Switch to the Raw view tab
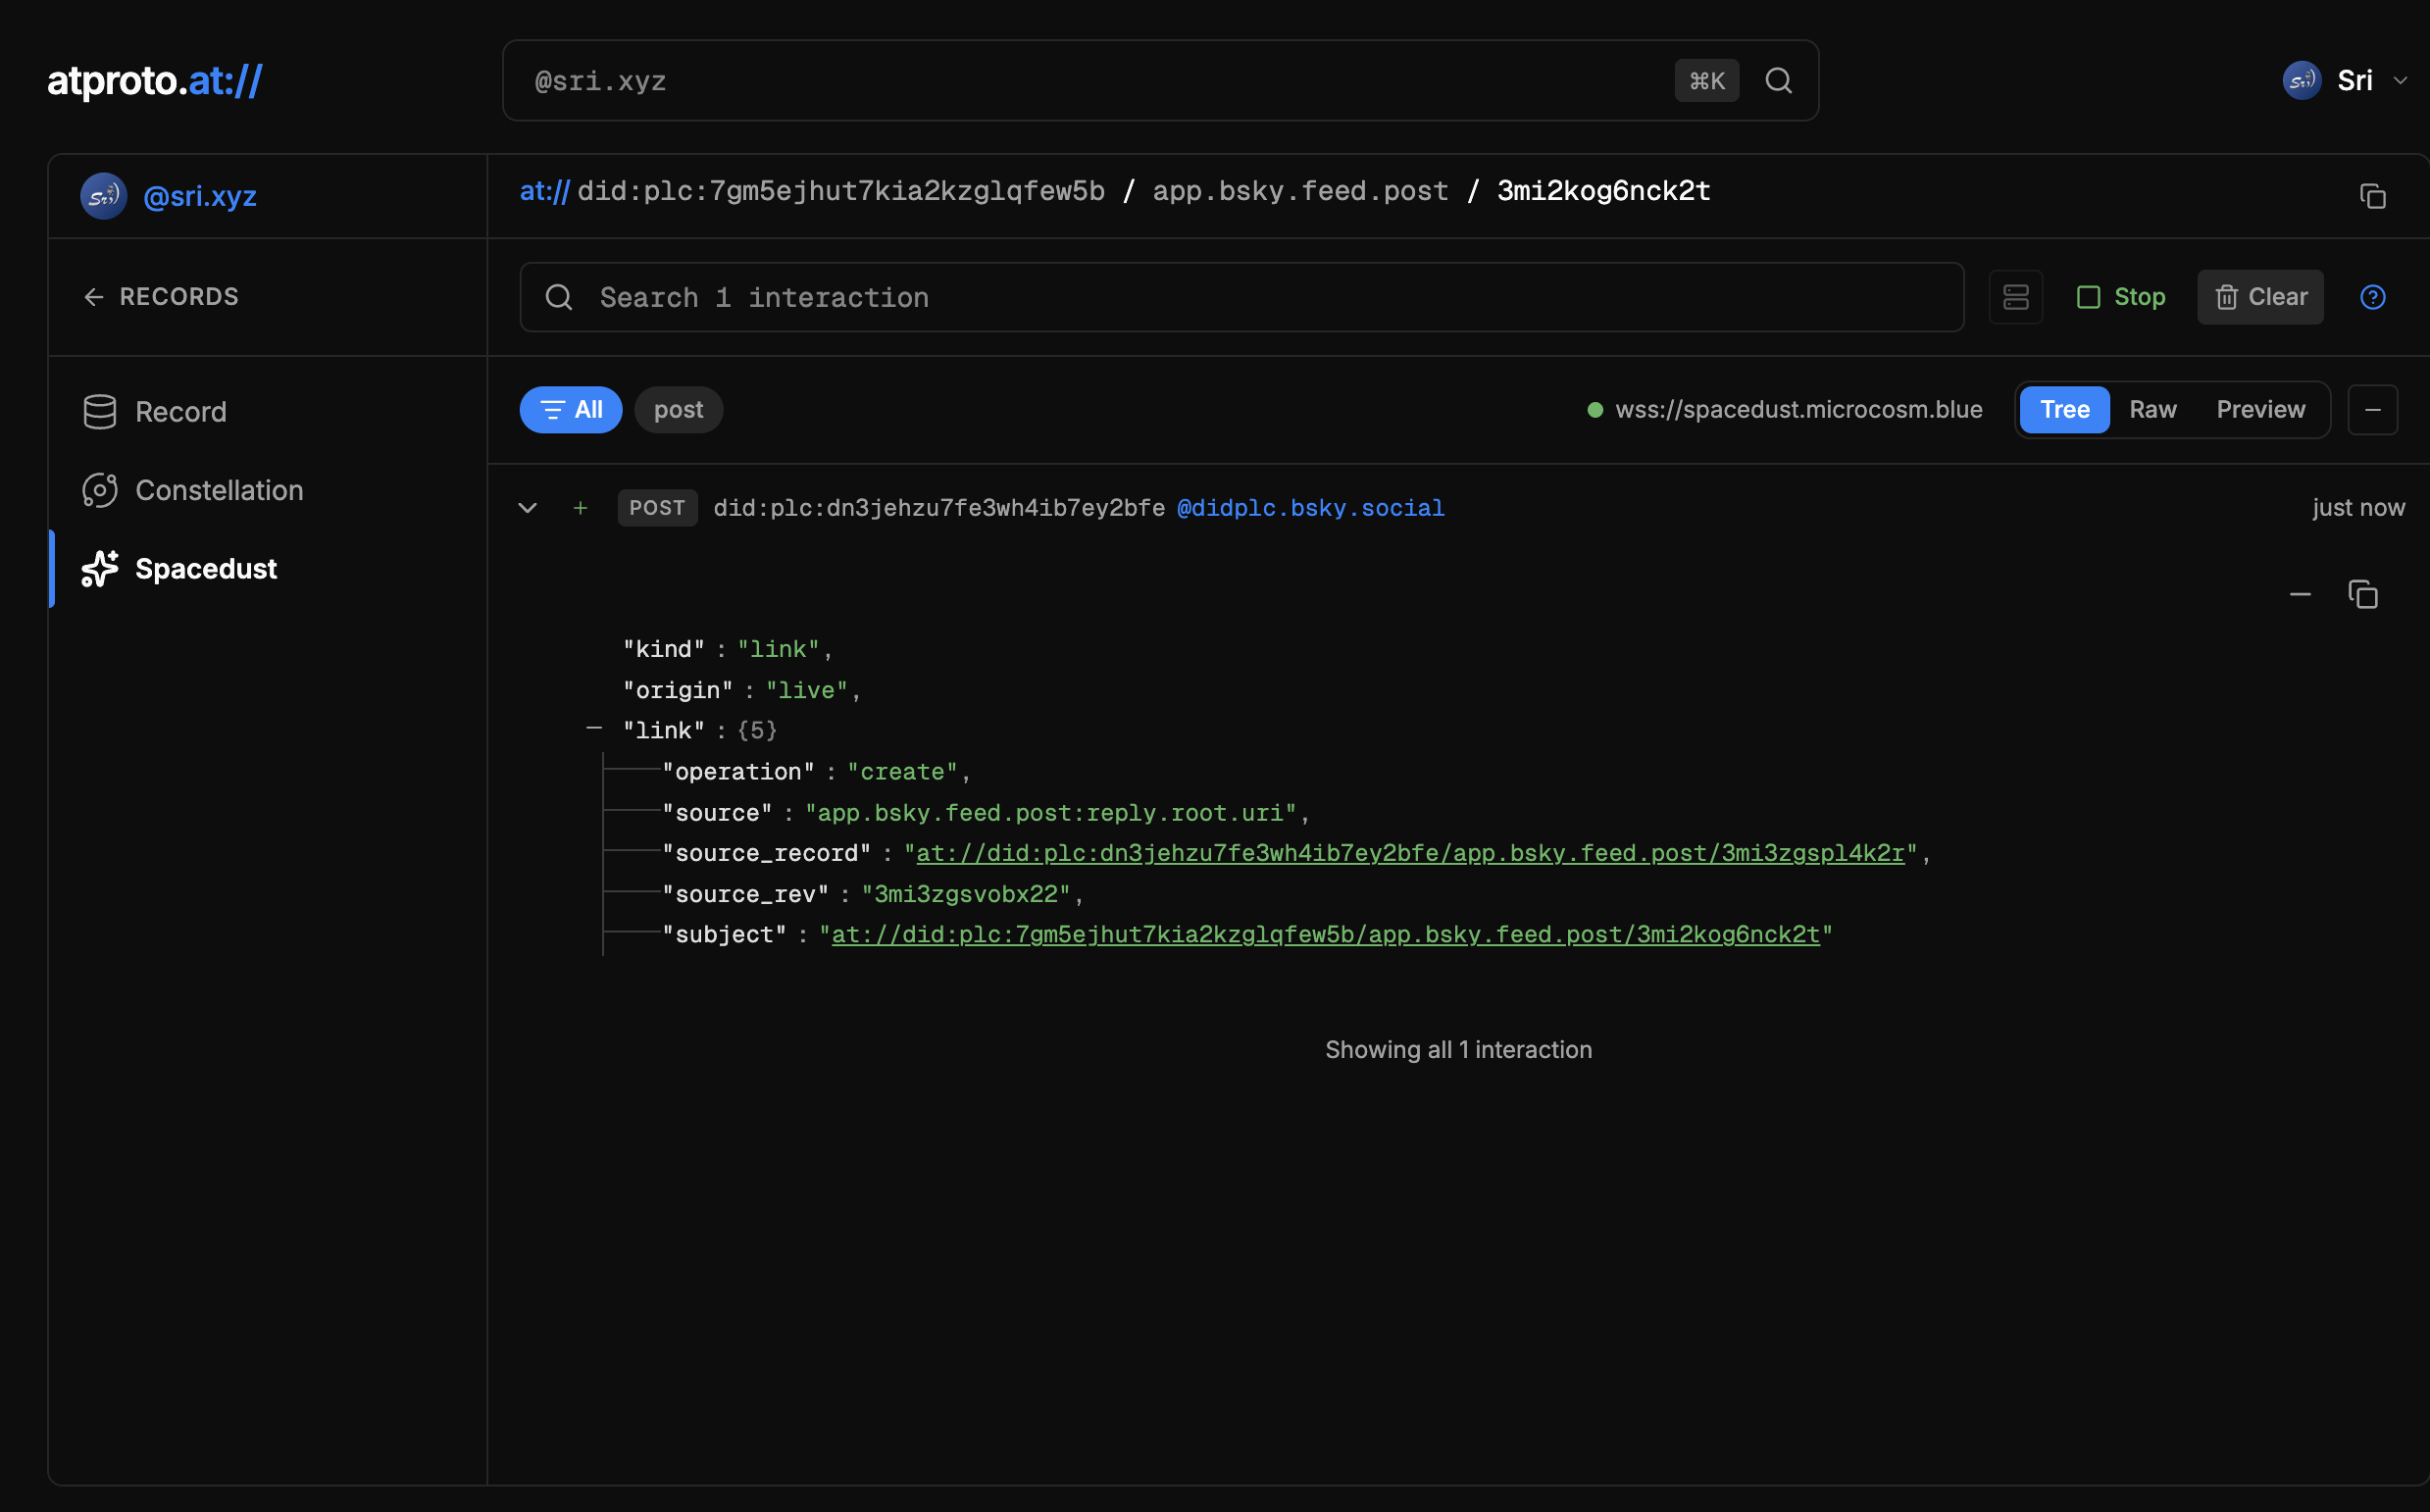This screenshot has width=2430, height=1512. (x=2152, y=410)
